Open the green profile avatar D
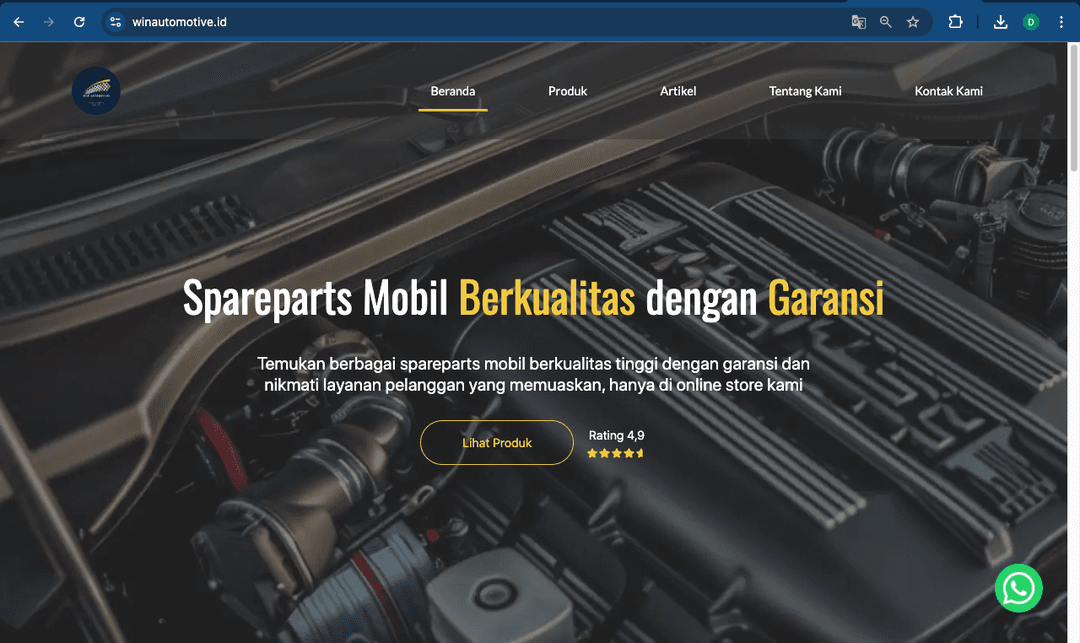 click(1030, 22)
